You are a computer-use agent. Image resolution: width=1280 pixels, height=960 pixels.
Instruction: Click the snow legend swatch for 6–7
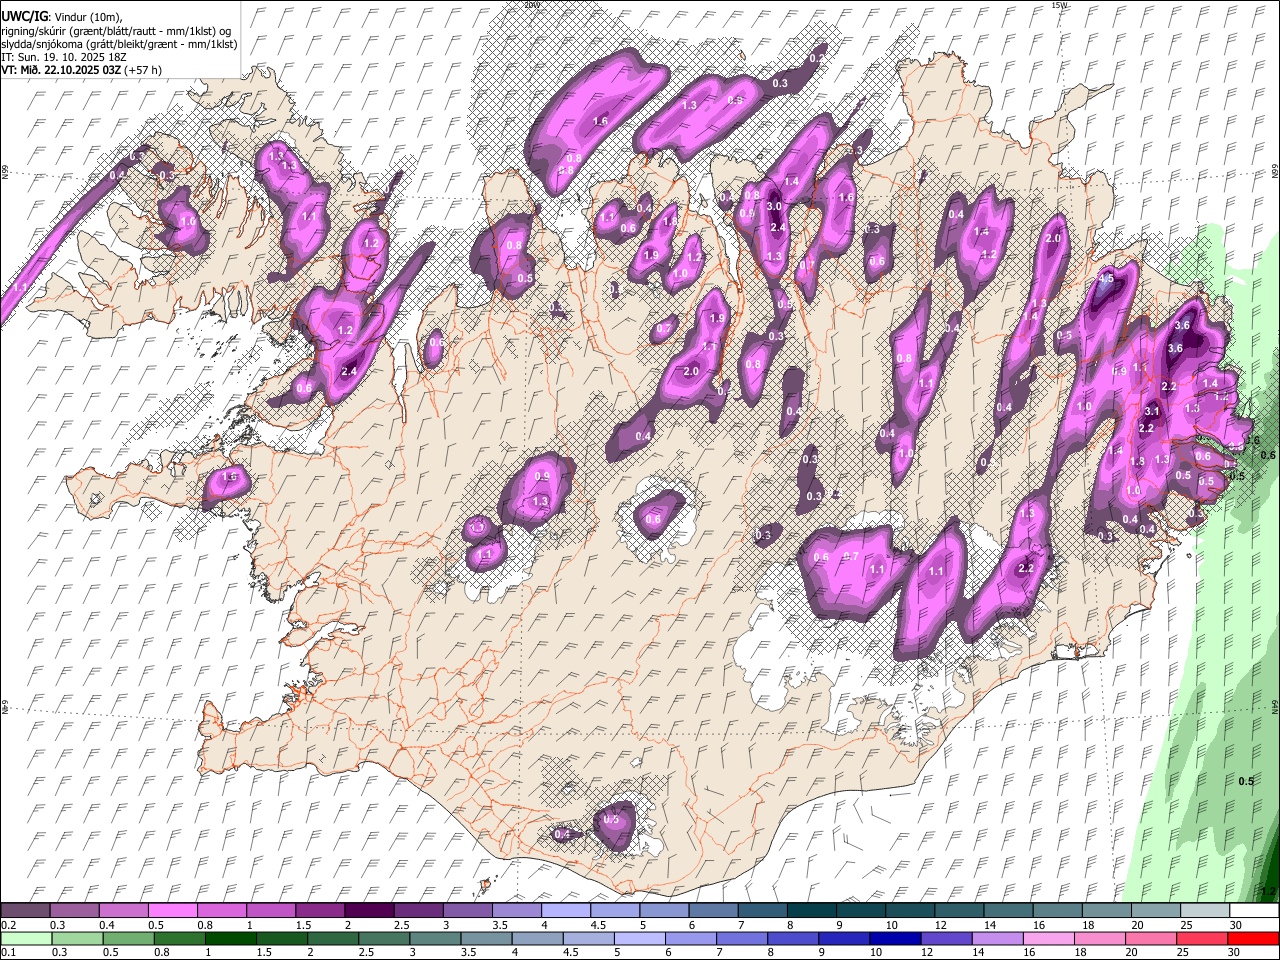(712, 911)
